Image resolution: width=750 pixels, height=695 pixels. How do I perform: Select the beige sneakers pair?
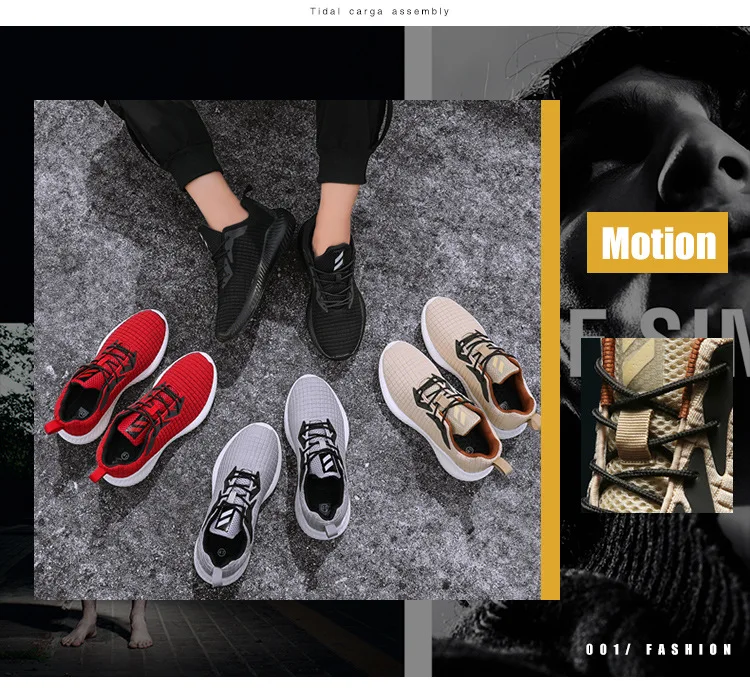(459, 387)
